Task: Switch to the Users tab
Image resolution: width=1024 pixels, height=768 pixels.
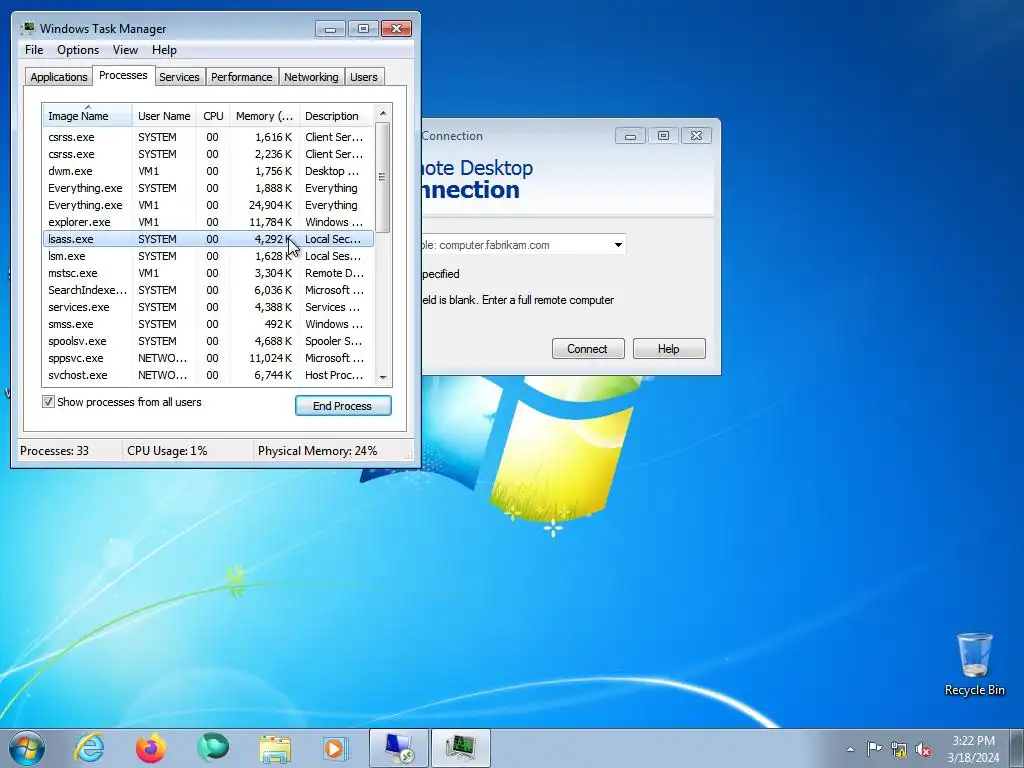Action: click(x=364, y=77)
